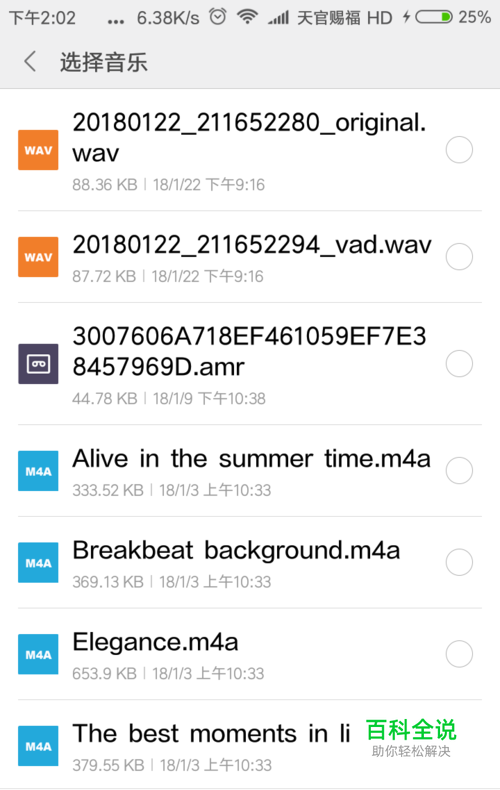The width and height of the screenshot is (500, 790).
Task: Click WAV icon of 20180122_211652294_vad.wav
Action: tap(38, 257)
